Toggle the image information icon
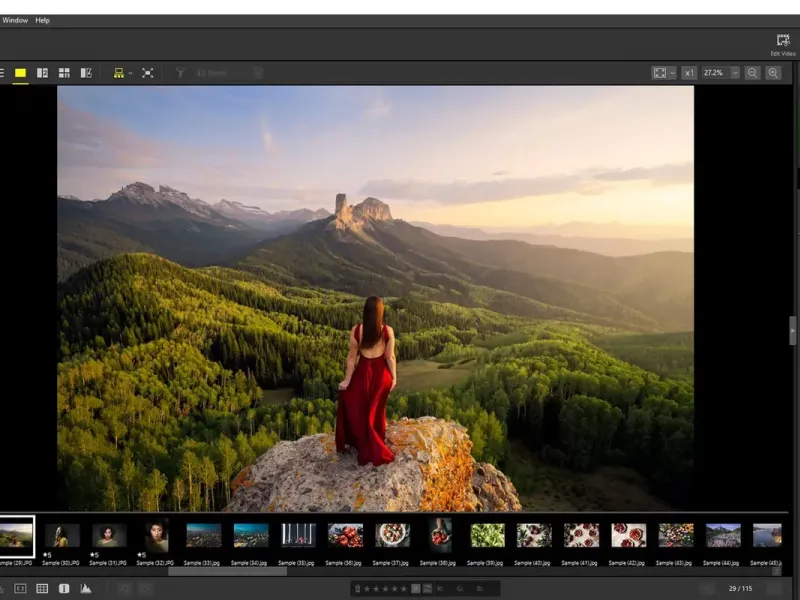Image resolution: width=800 pixels, height=600 pixels. (64, 588)
